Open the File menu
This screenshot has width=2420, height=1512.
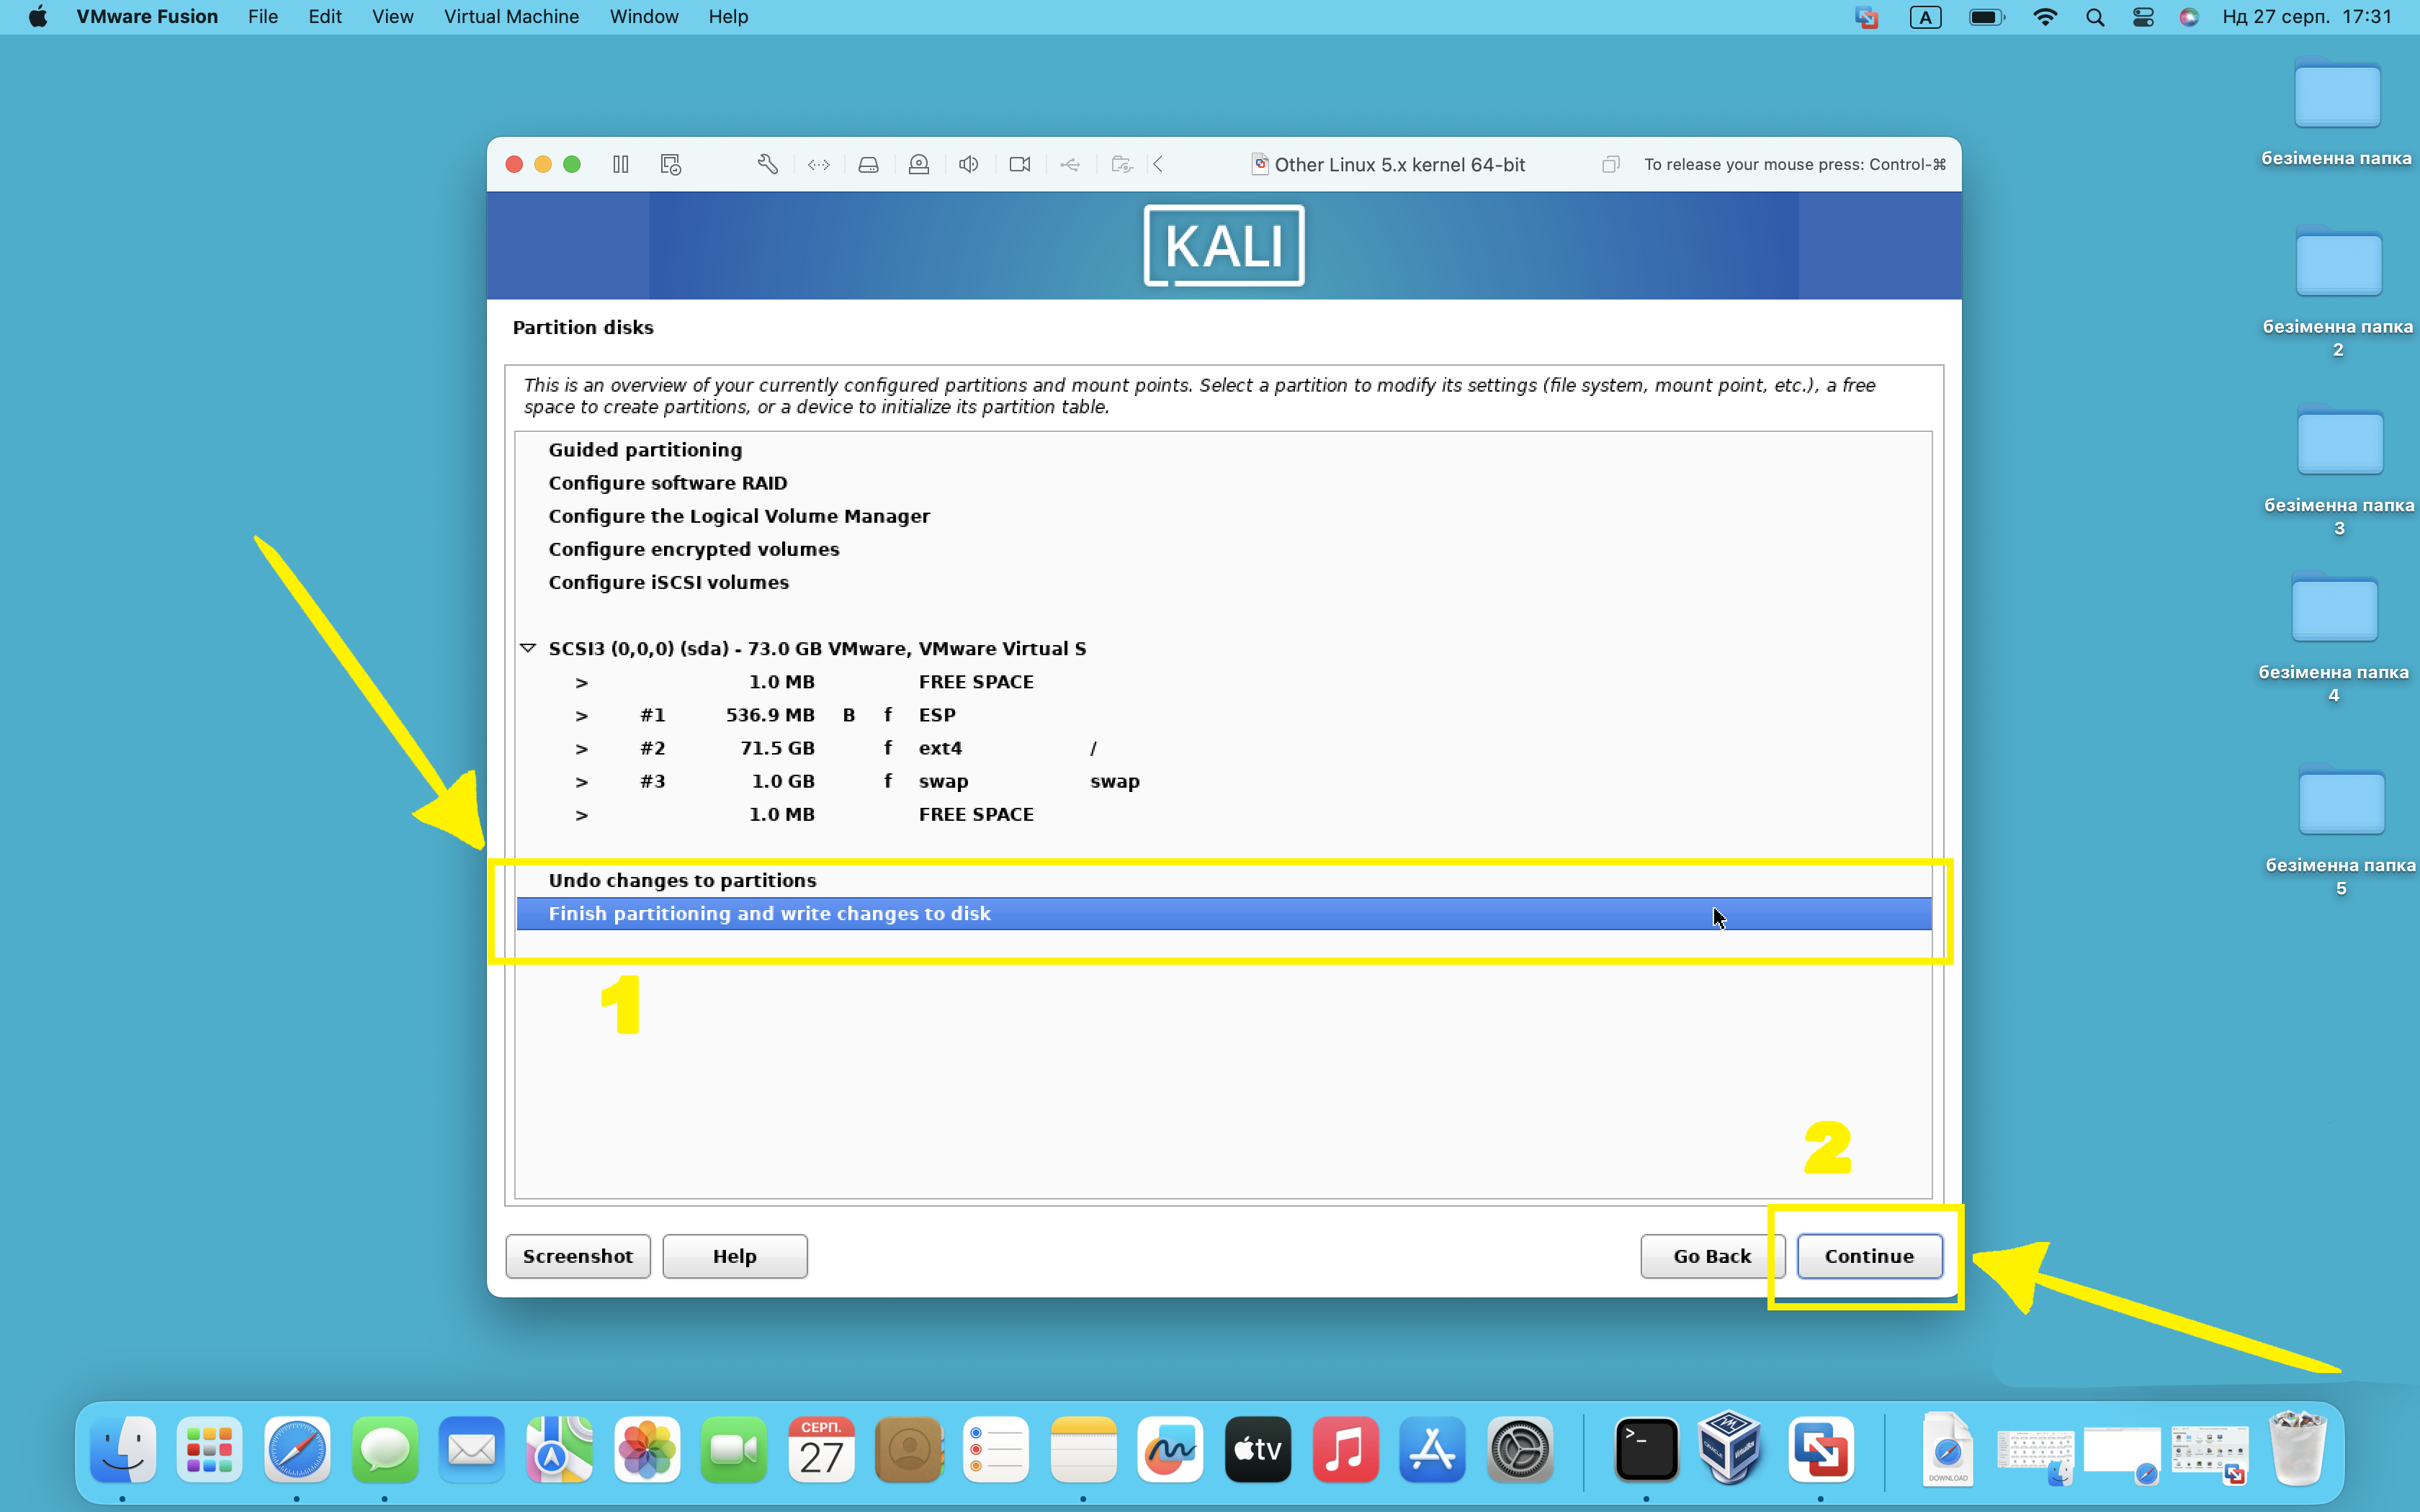point(263,17)
